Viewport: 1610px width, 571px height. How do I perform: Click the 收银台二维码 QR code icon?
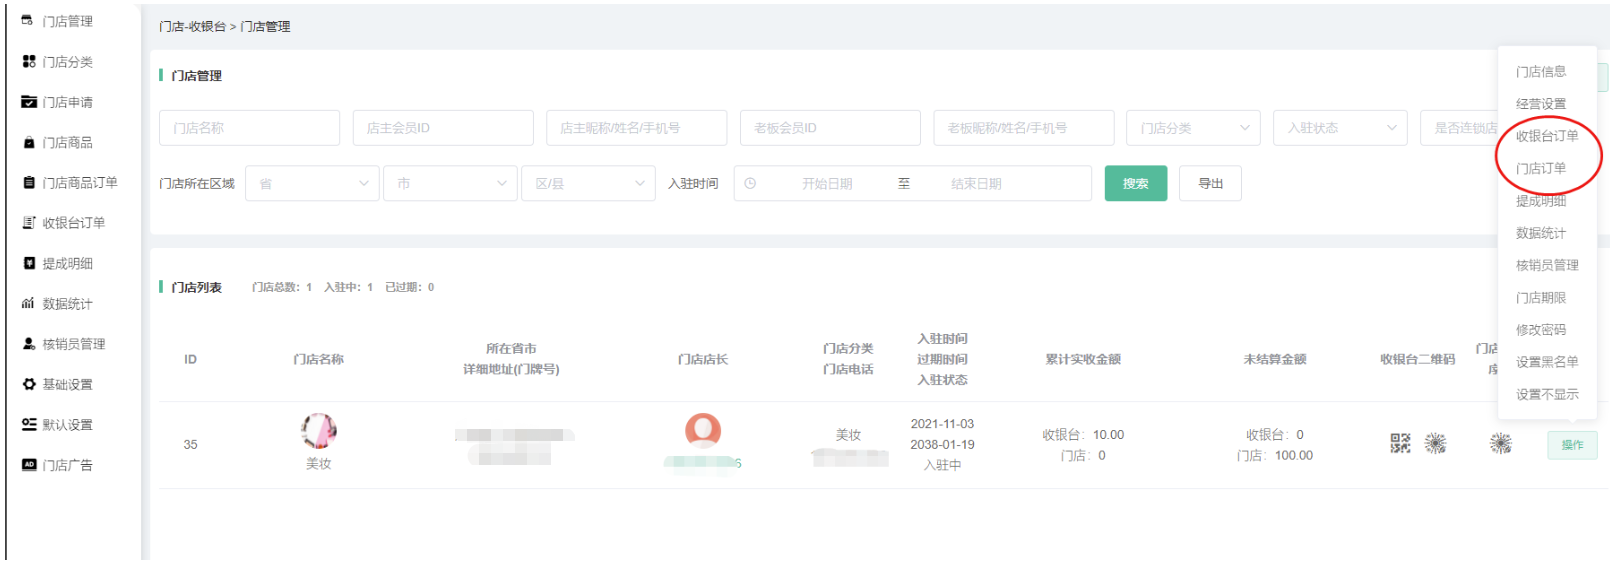(x=1400, y=444)
